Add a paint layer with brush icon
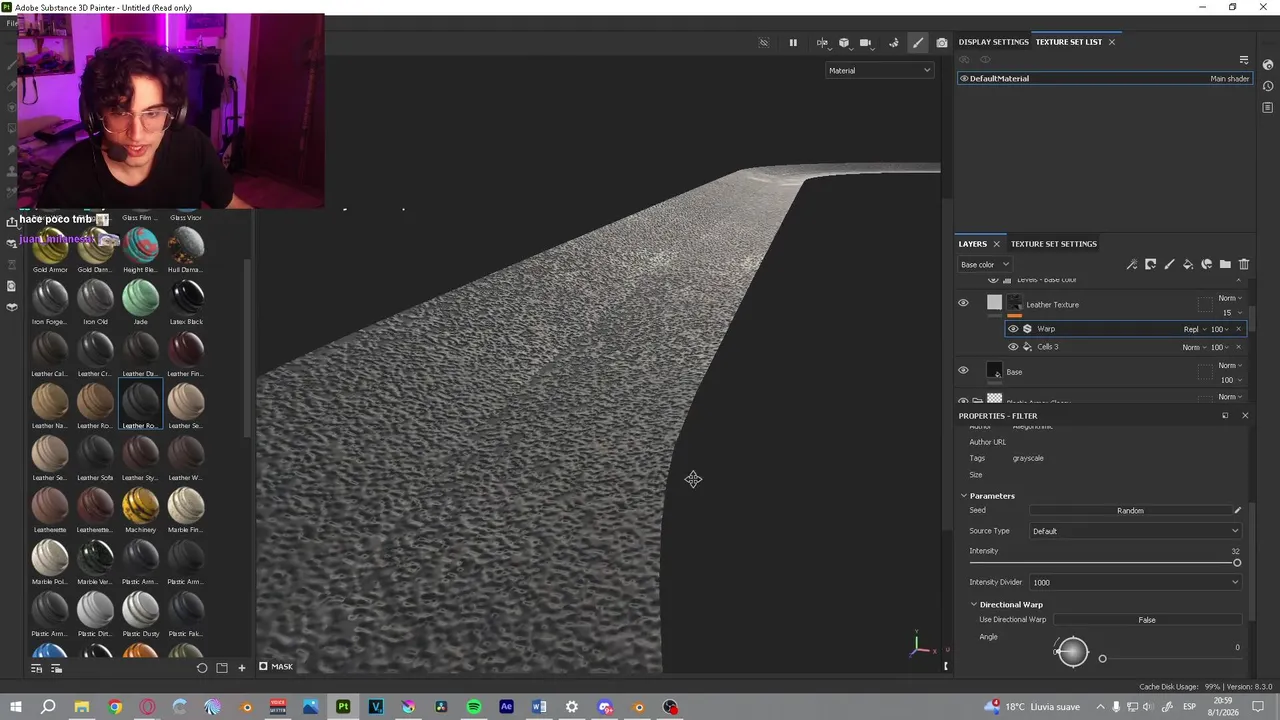 coord(1169,264)
